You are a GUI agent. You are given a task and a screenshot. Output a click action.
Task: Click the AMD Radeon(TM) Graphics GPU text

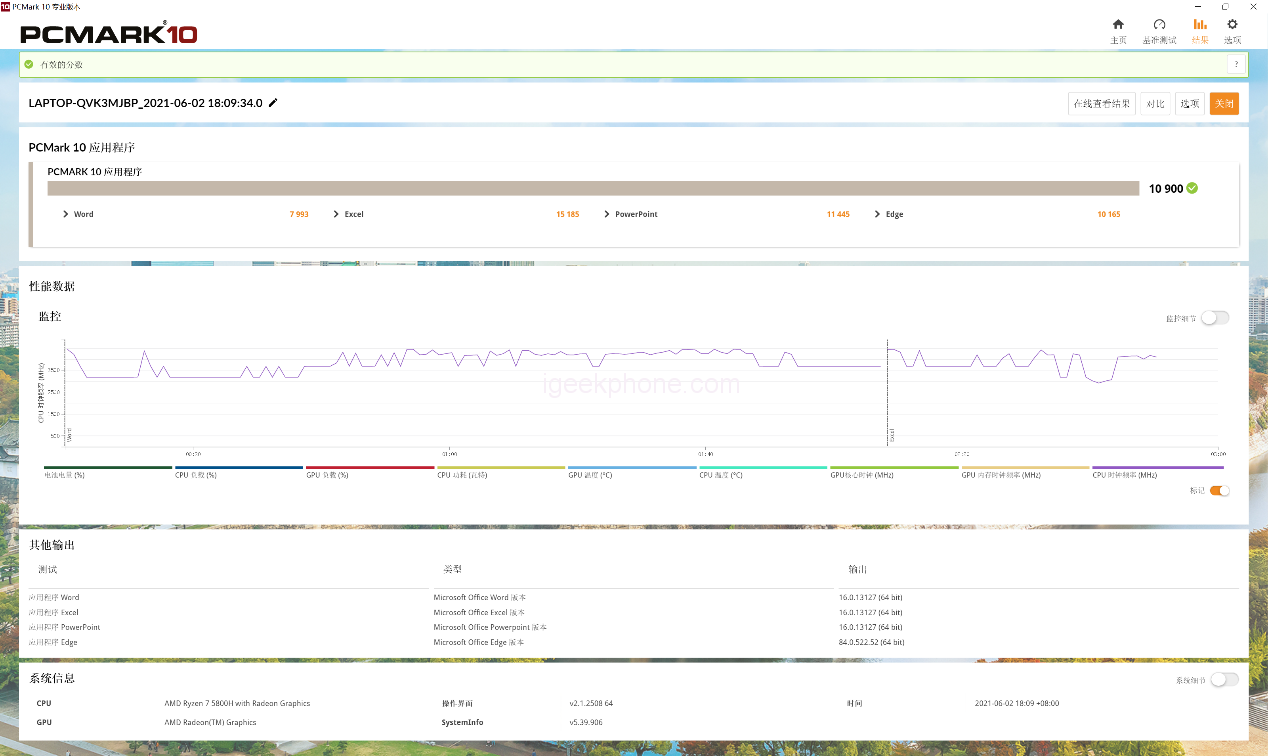coord(210,722)
